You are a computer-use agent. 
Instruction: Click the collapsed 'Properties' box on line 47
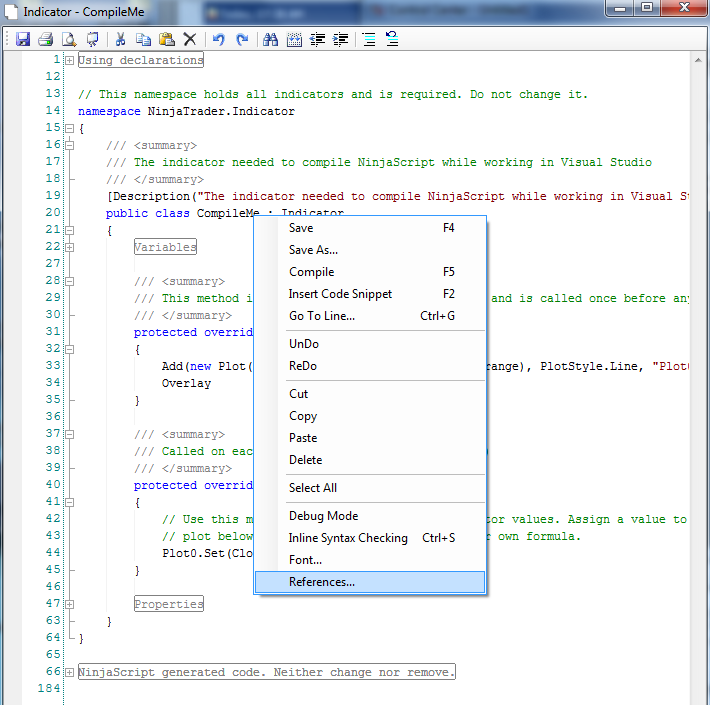(169, 604)
